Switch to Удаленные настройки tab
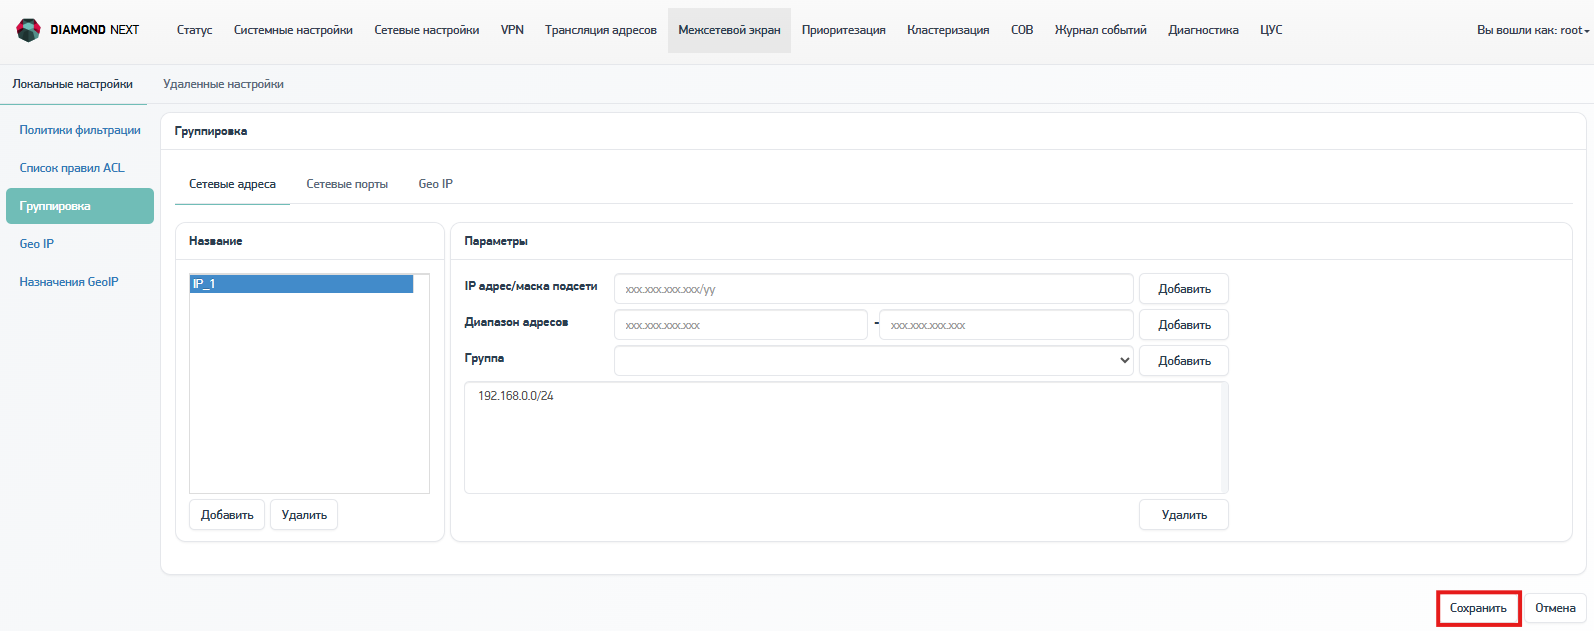This screenshot has height=631, width=1594. 224,84
